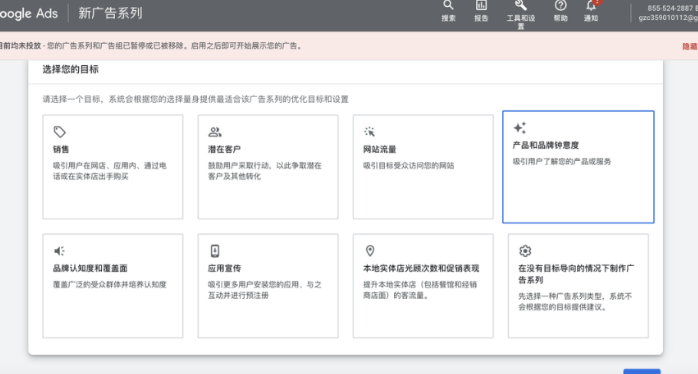Select the 网站流量 goal card
The height and width of the screenshot is (374, 698).
click(423, 167)
